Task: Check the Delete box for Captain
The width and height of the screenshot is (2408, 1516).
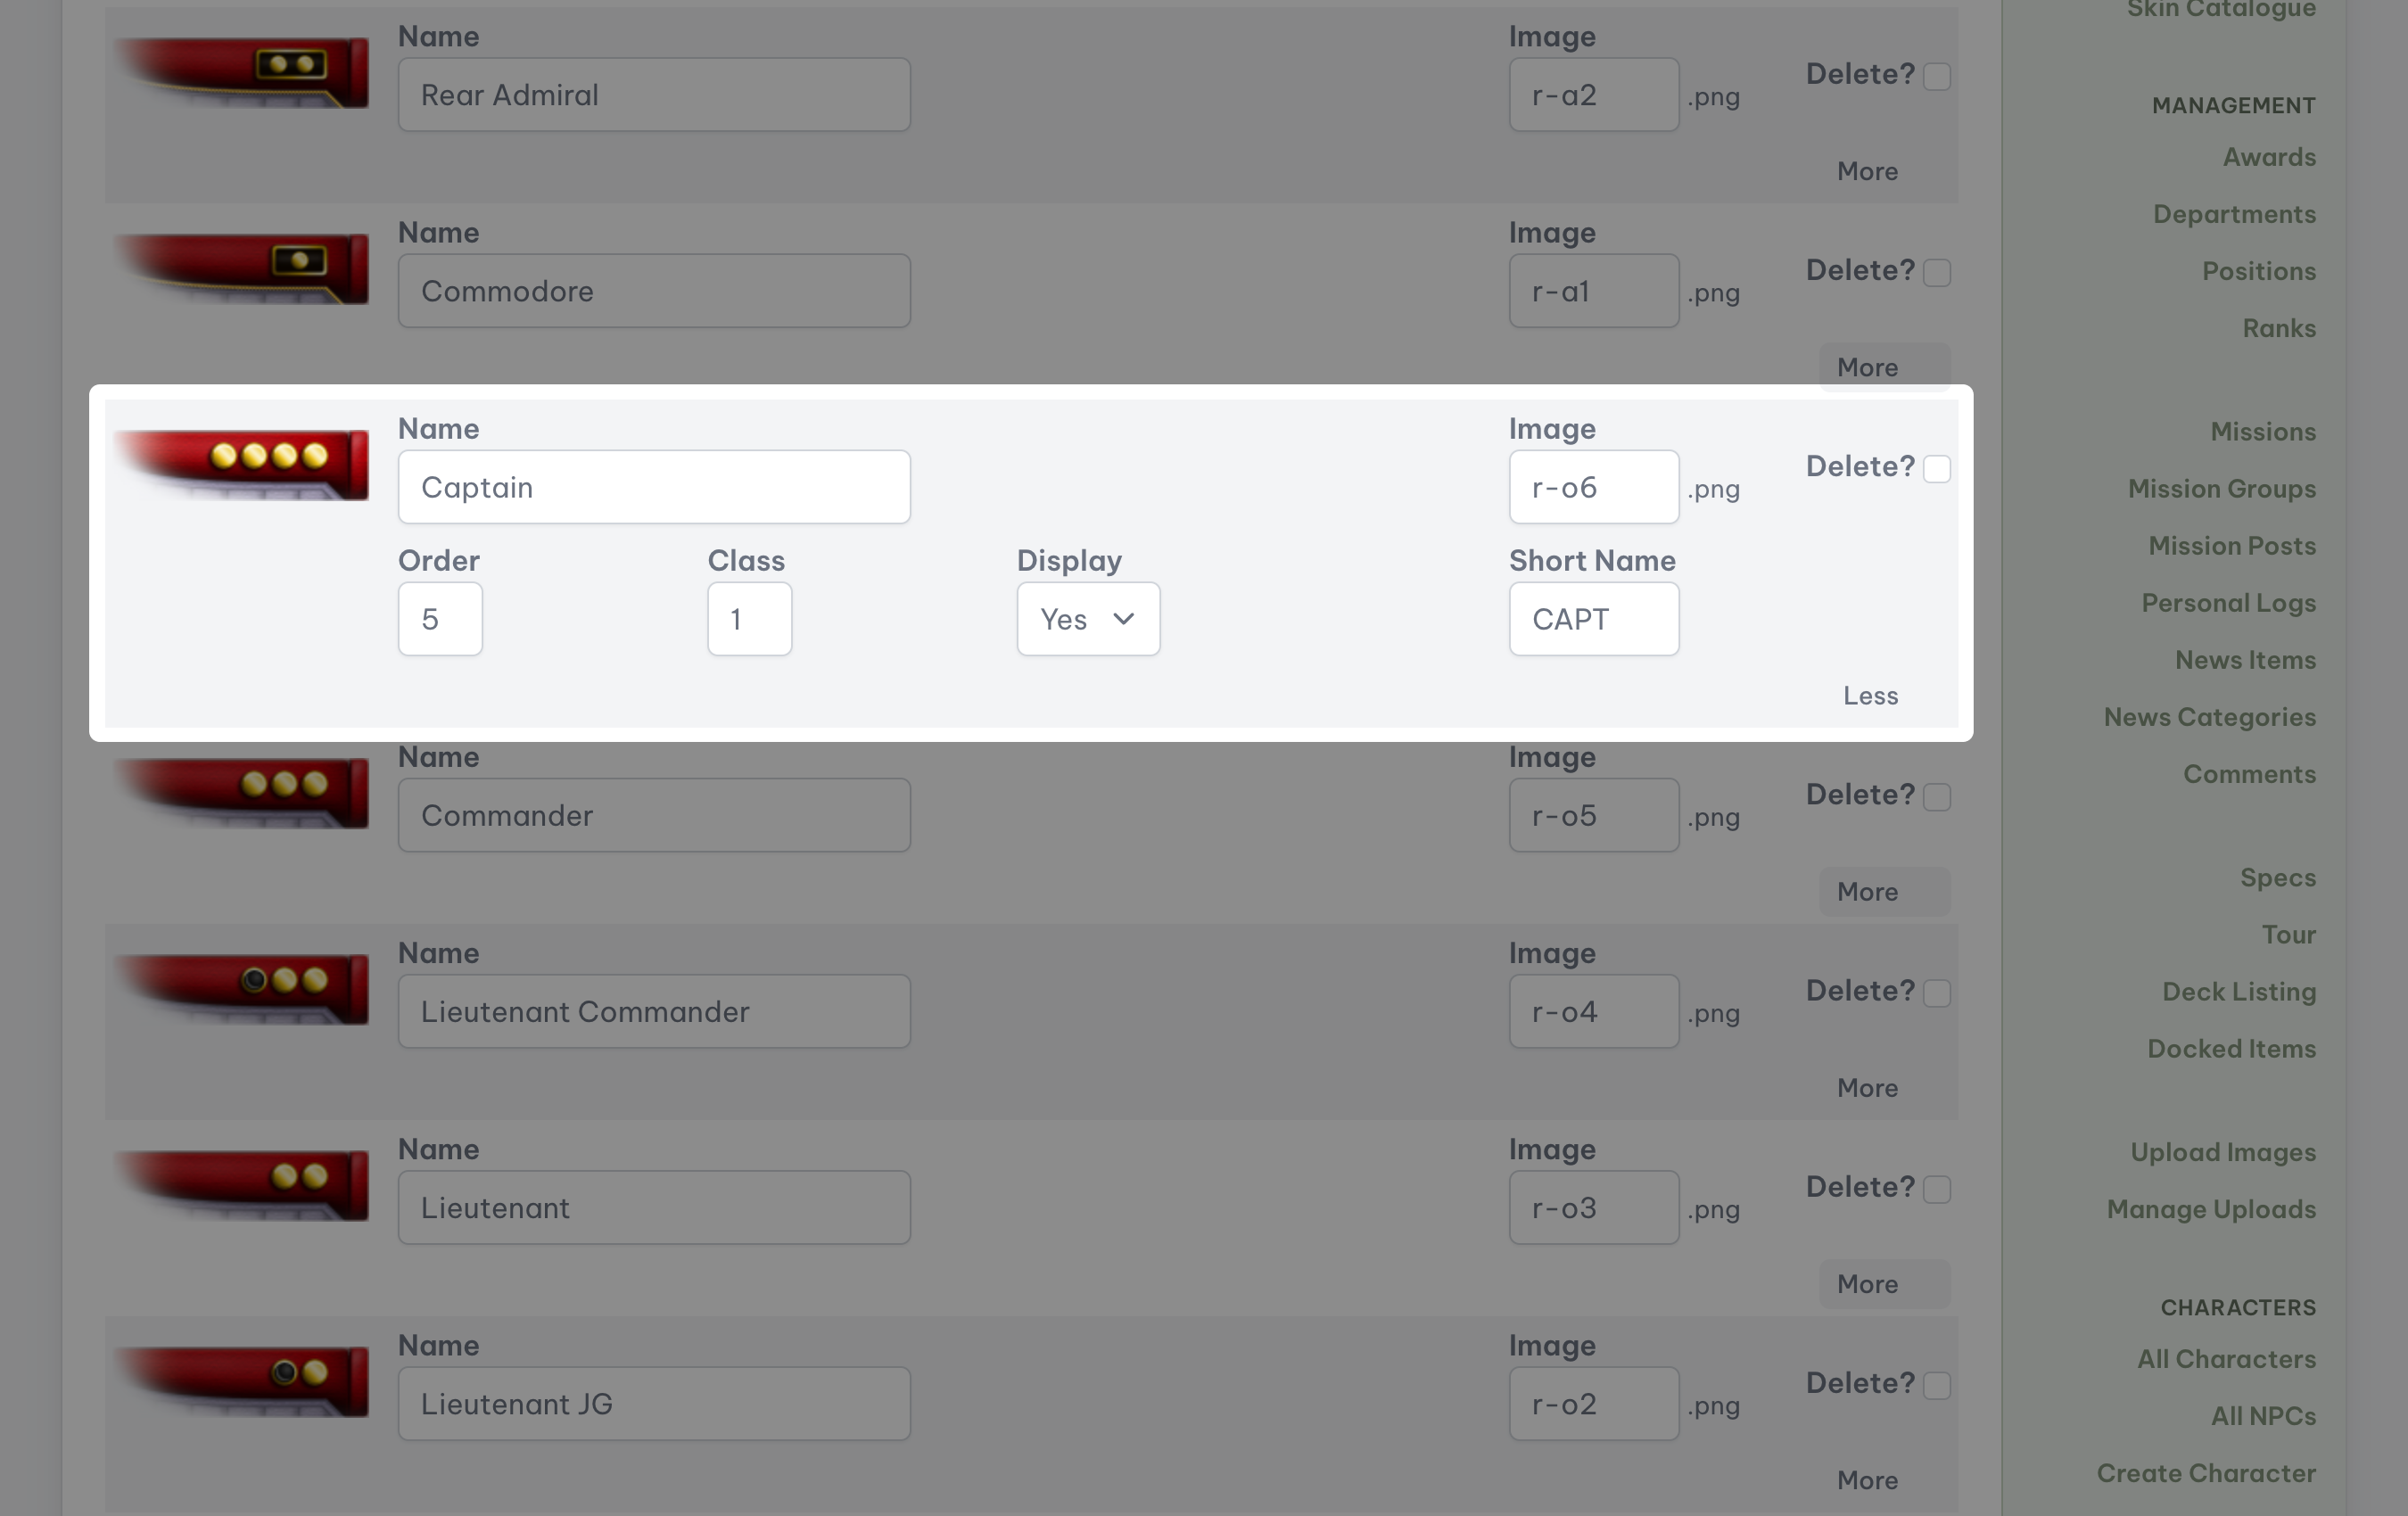Action: (x=1936, y=469)
